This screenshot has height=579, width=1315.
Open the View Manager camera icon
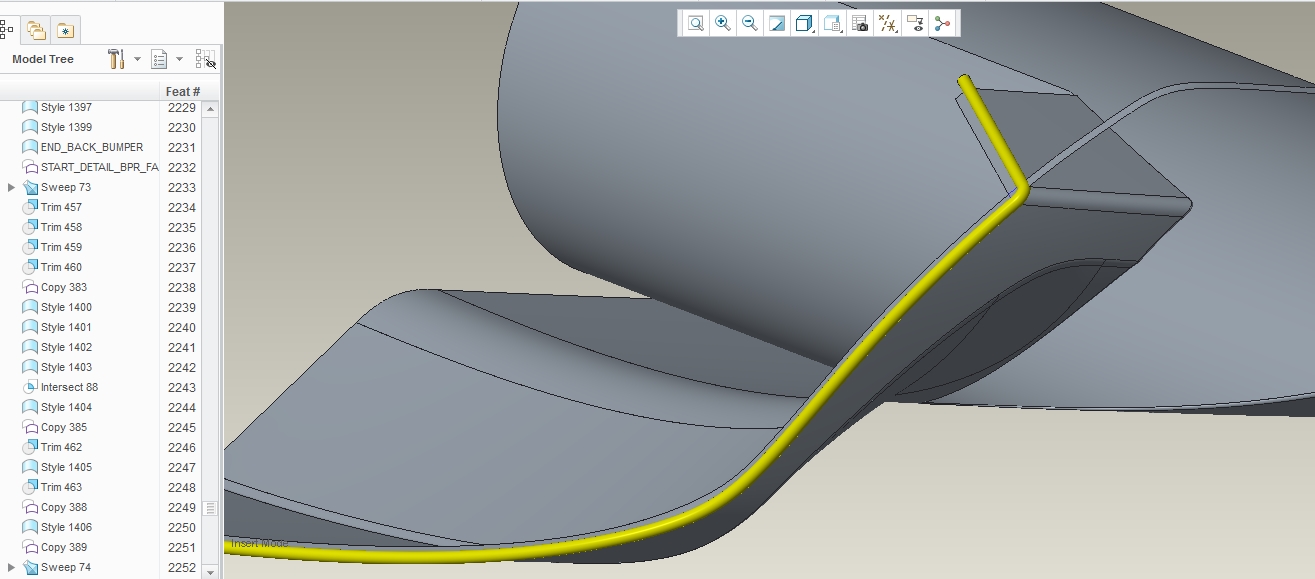coord(860,24)
